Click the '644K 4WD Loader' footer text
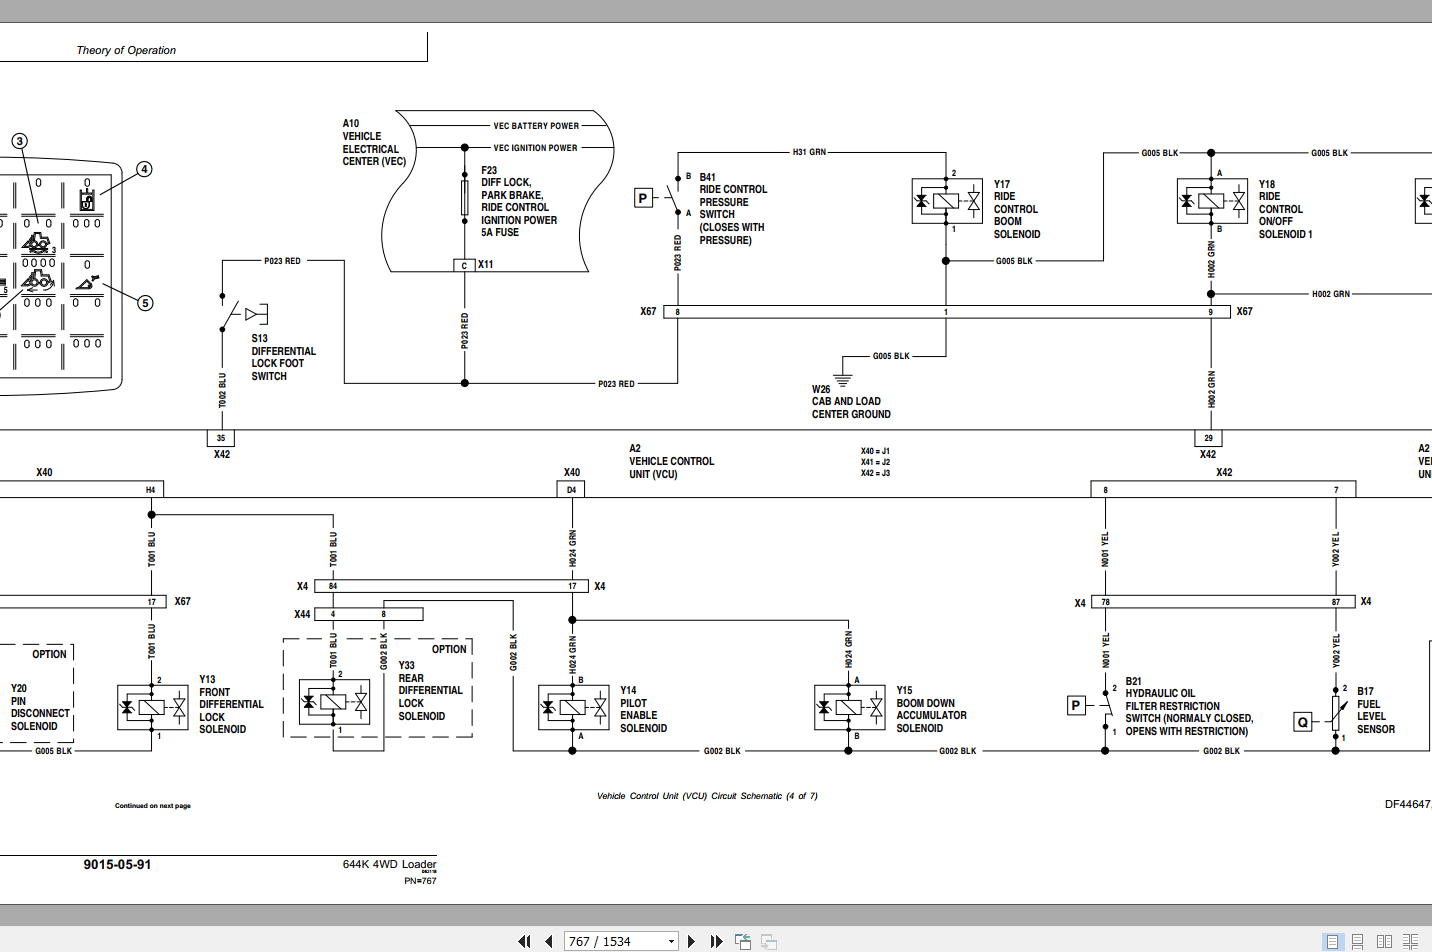Screen dimensions: 1432x952 (x=389, y=864)
